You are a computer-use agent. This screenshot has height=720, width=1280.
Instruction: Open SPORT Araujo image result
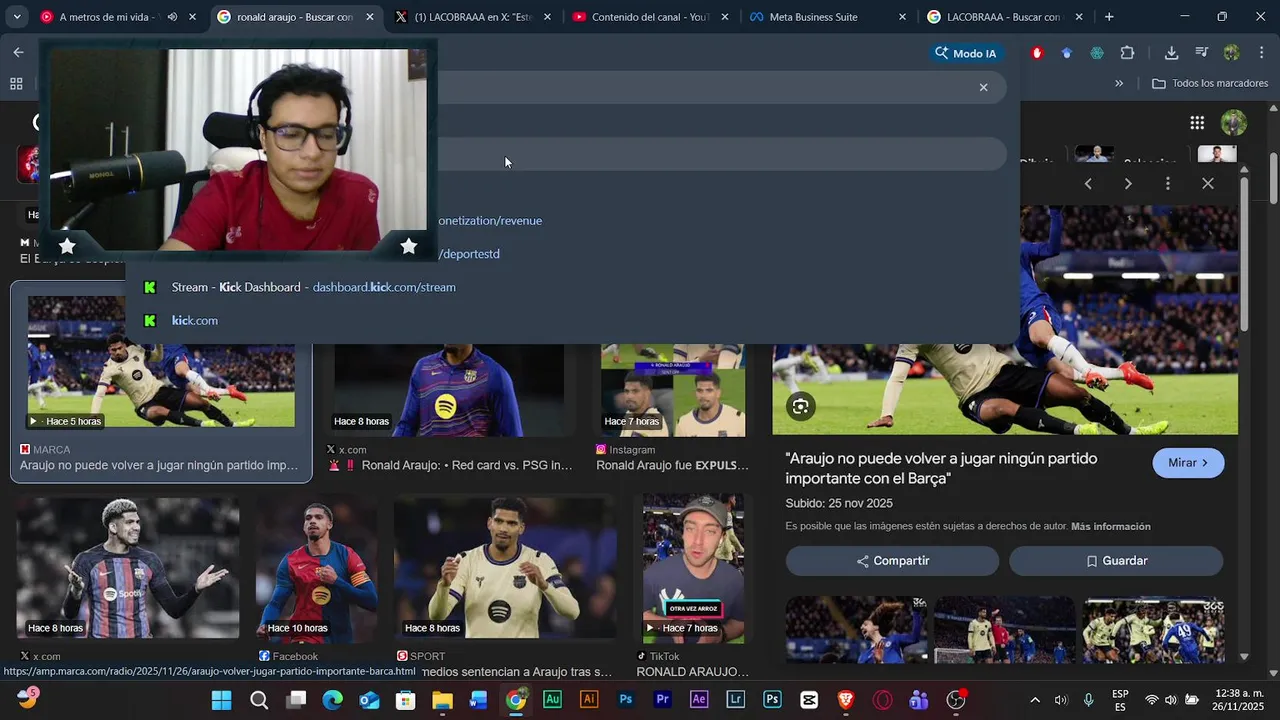(x=505, y=568)
